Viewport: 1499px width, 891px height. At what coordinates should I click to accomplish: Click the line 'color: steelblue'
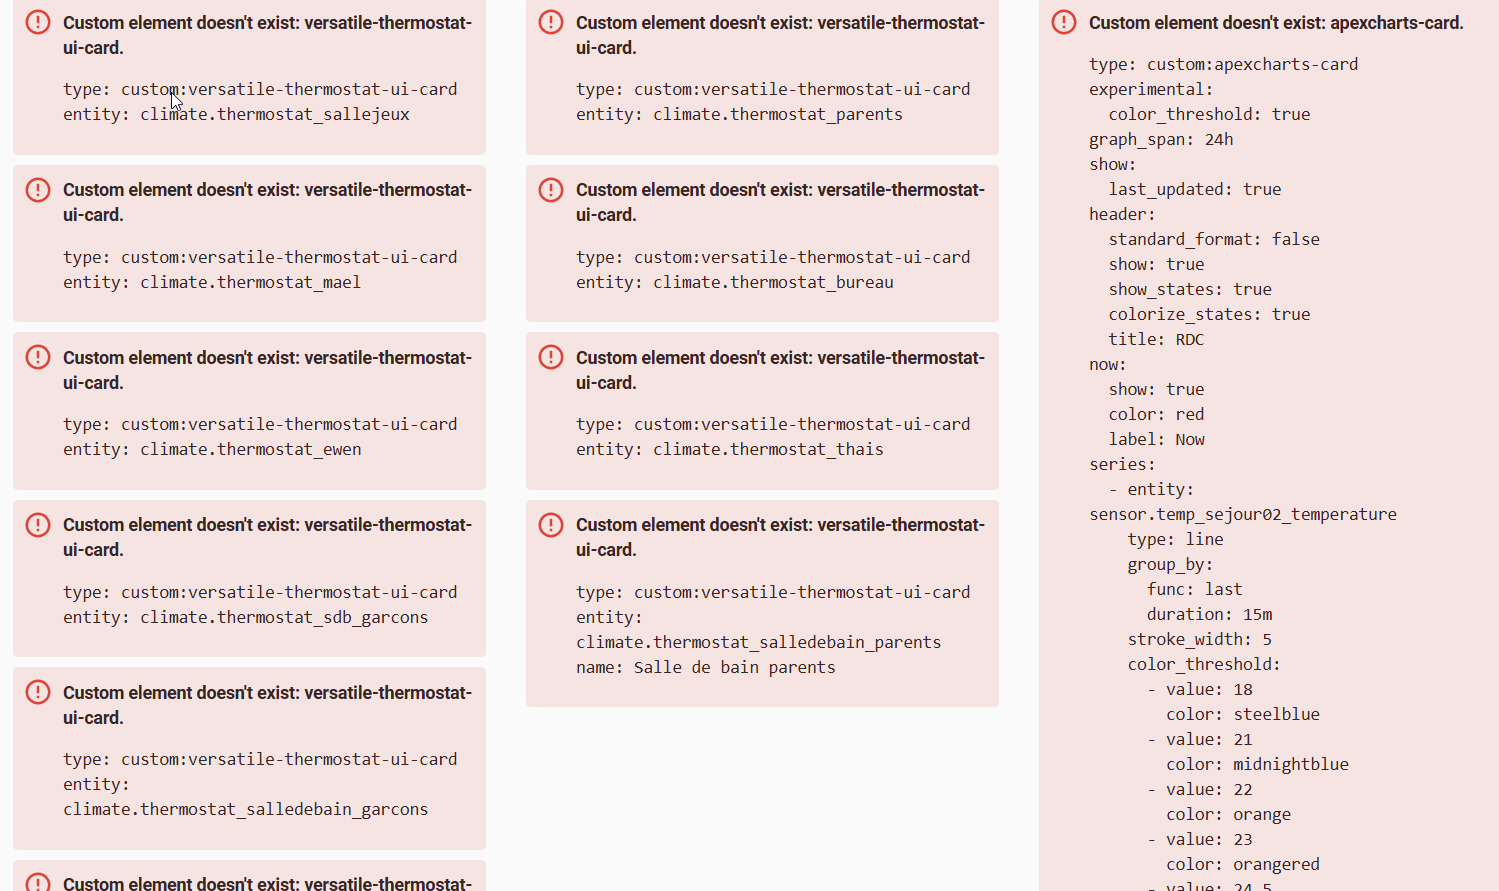coord(1243,714)
